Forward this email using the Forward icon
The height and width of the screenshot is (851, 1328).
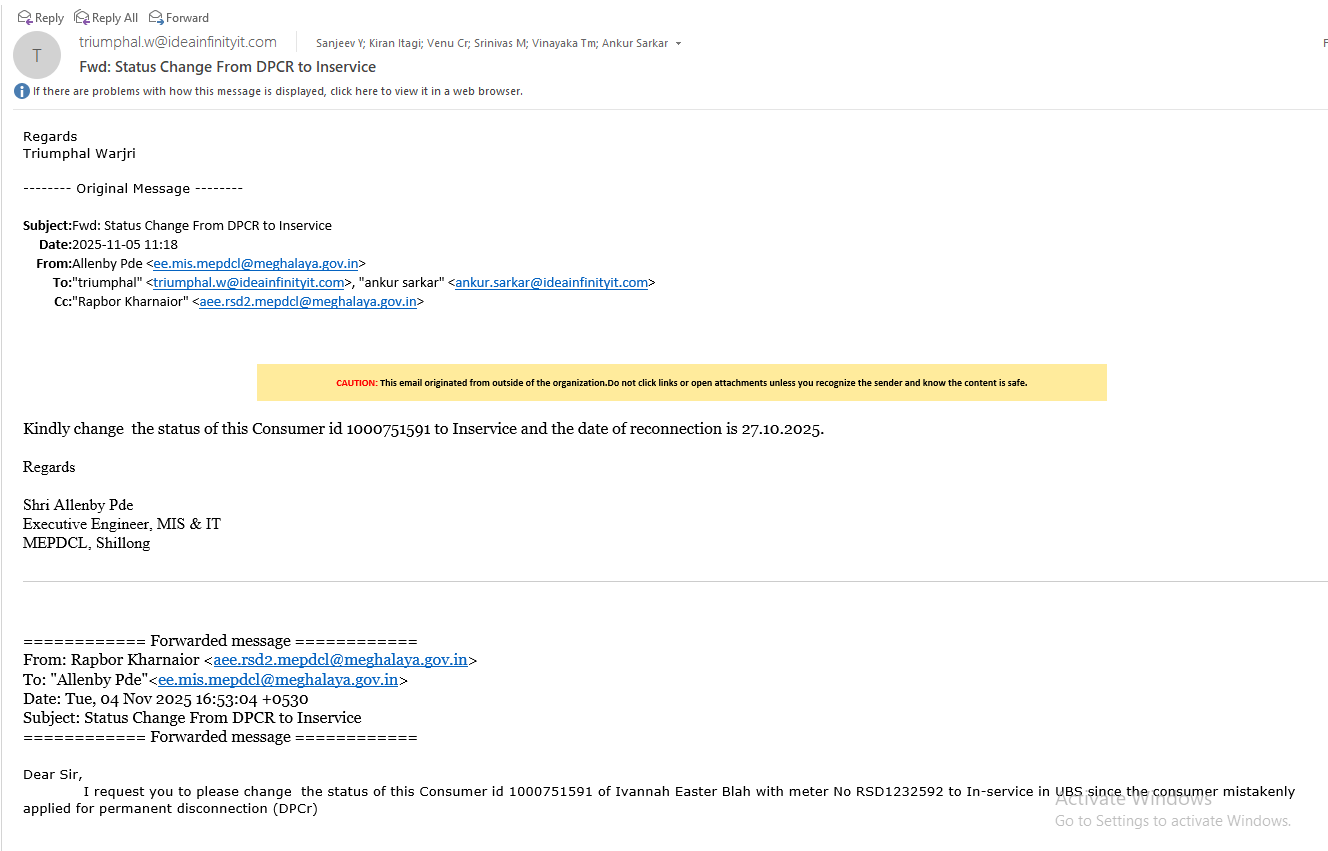coord(156,17)
